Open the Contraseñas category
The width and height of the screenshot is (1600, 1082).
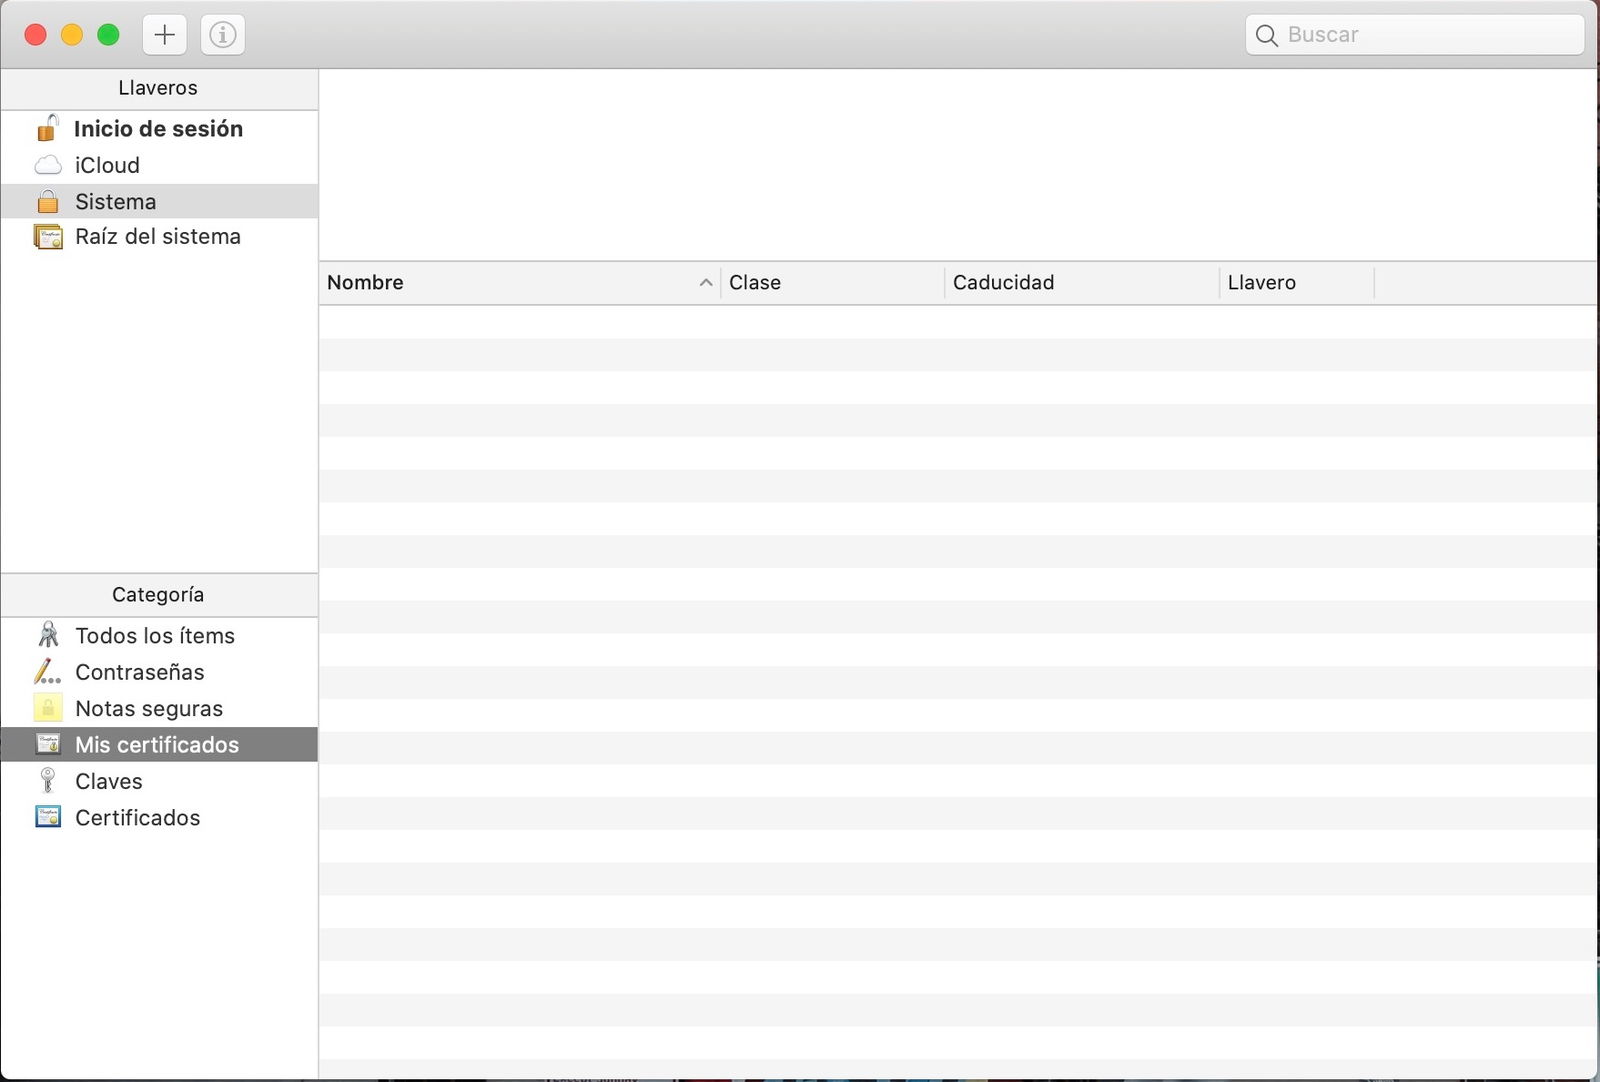[x=159, y=672]
